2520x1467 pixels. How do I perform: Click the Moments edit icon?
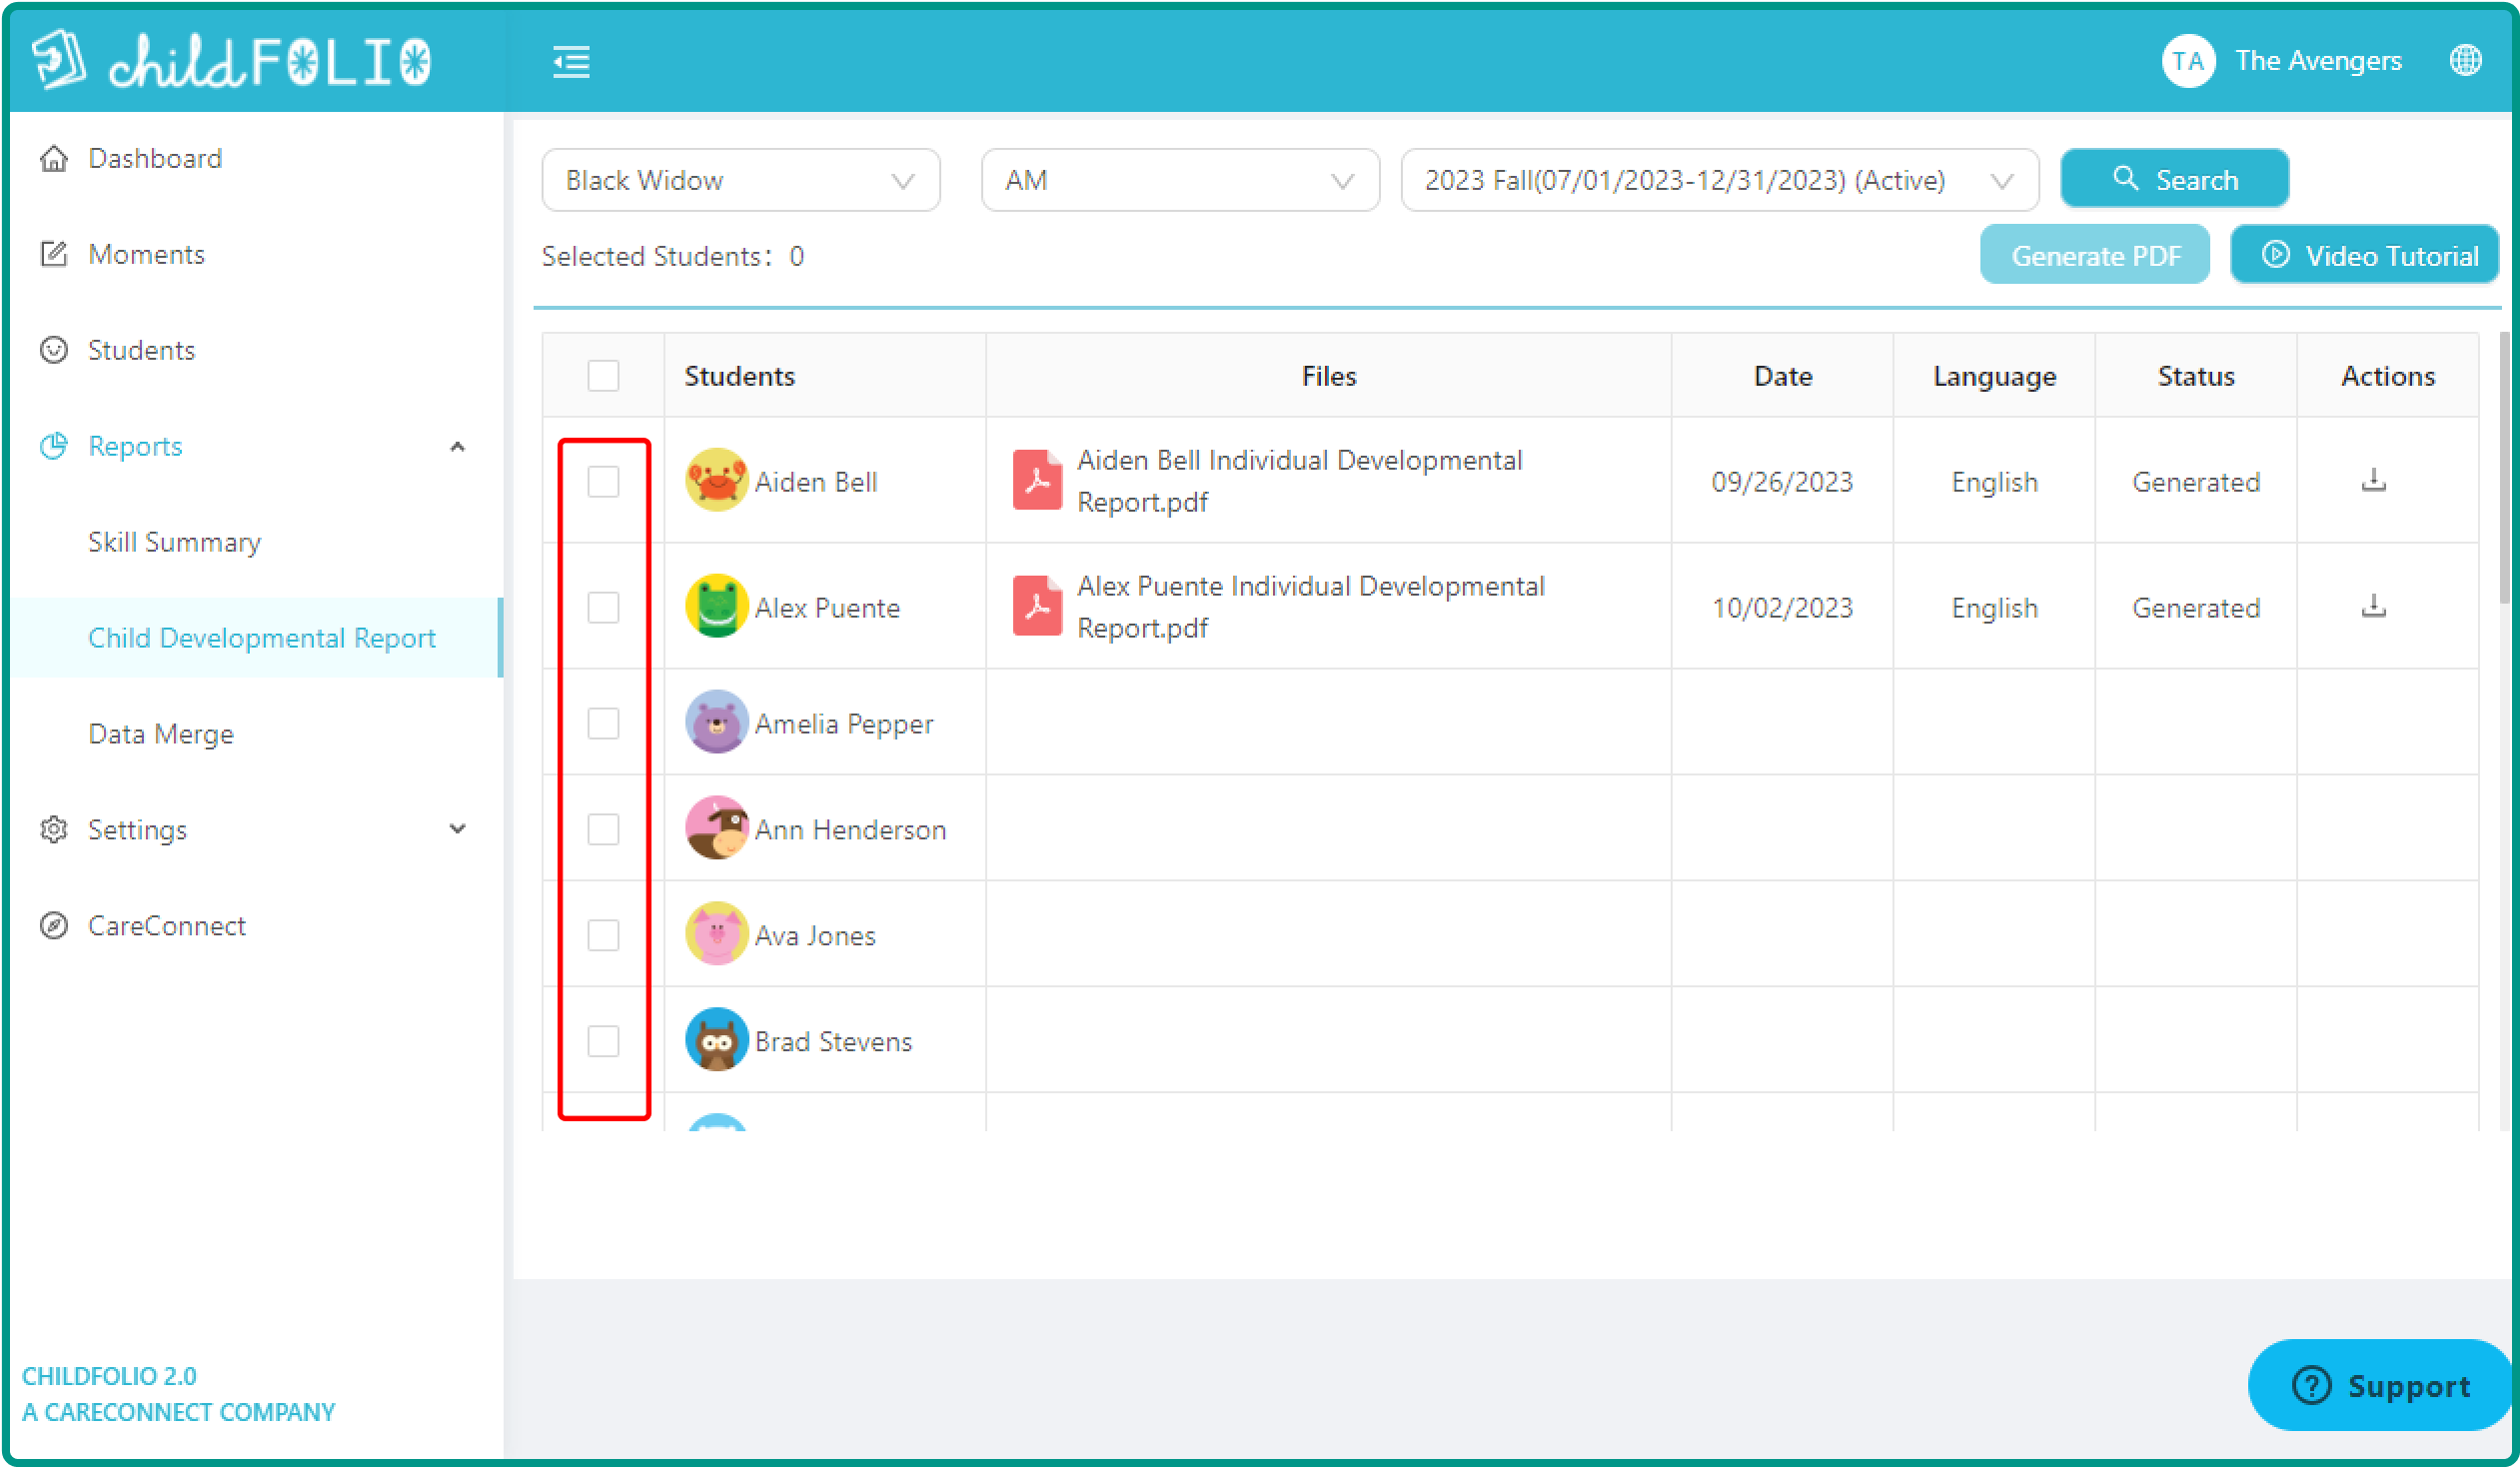point(54,254)
